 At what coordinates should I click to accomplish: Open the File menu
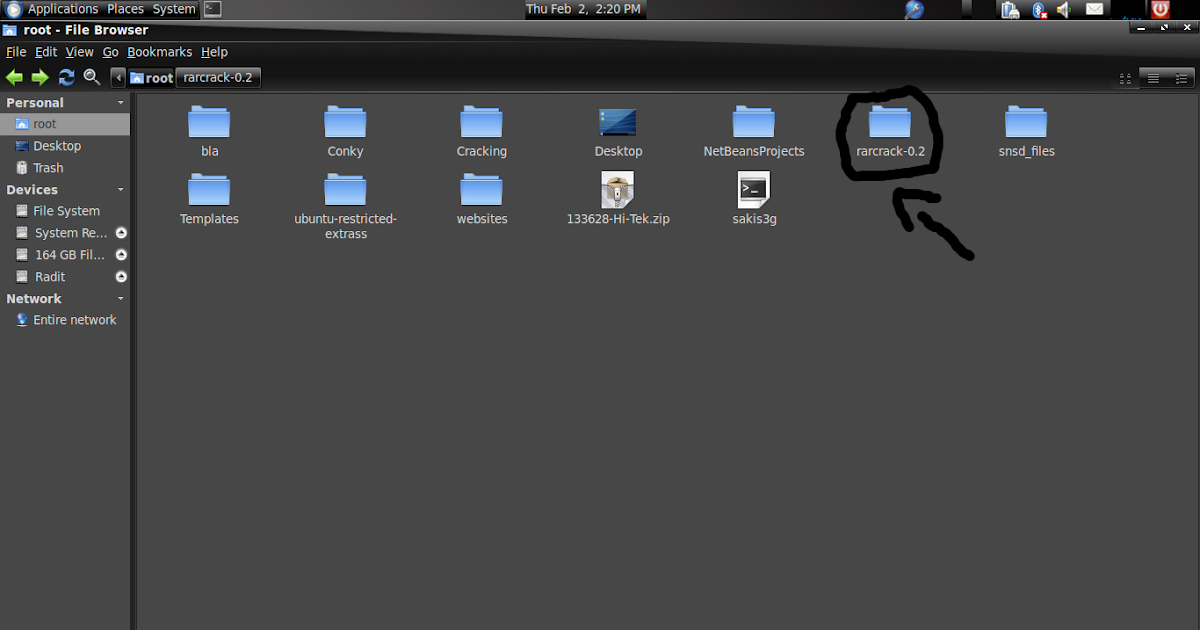coord(15,52)
